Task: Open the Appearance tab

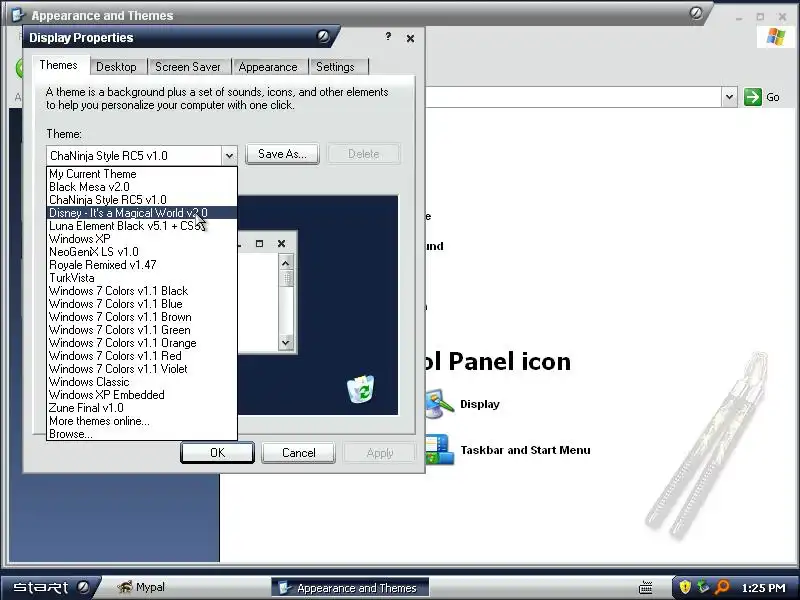Action: pyautogui.click(x=268, y=67)
